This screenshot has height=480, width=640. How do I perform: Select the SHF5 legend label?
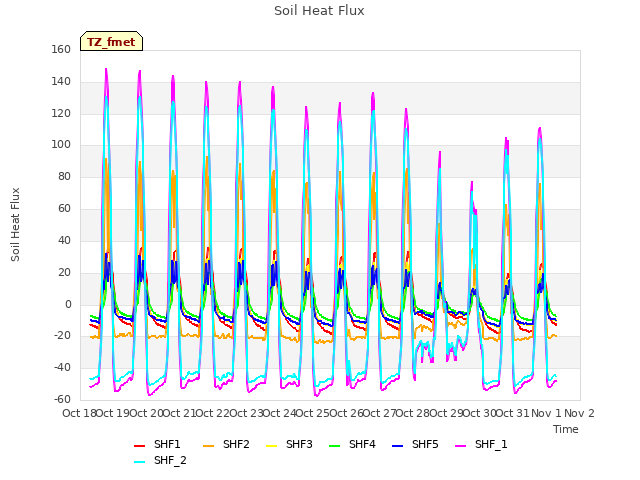425,444
